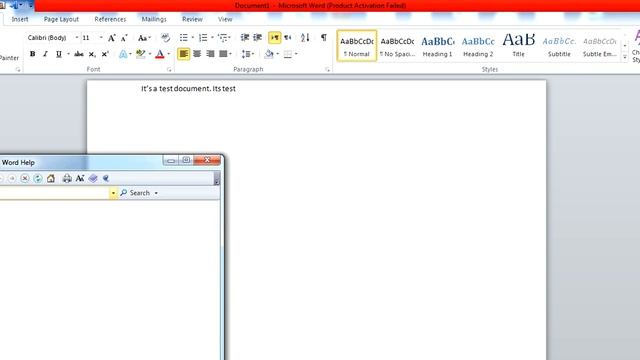640x360 pixels.
Task: Click Change Font Size icon in Word Help
Action: click(x=80, y=178)
